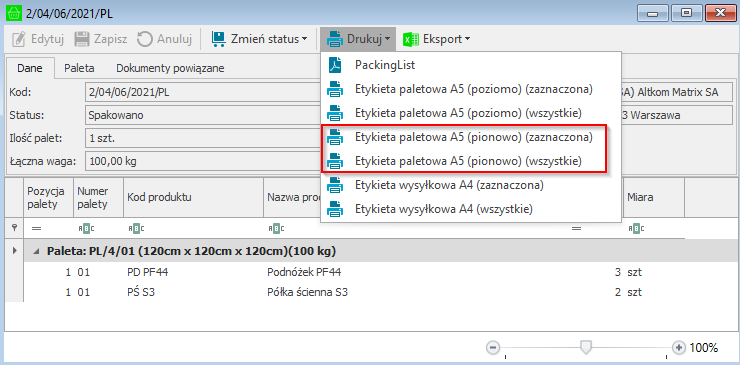Switch to the Dane tab
The image size is (740, 365).
coord(30,68)
